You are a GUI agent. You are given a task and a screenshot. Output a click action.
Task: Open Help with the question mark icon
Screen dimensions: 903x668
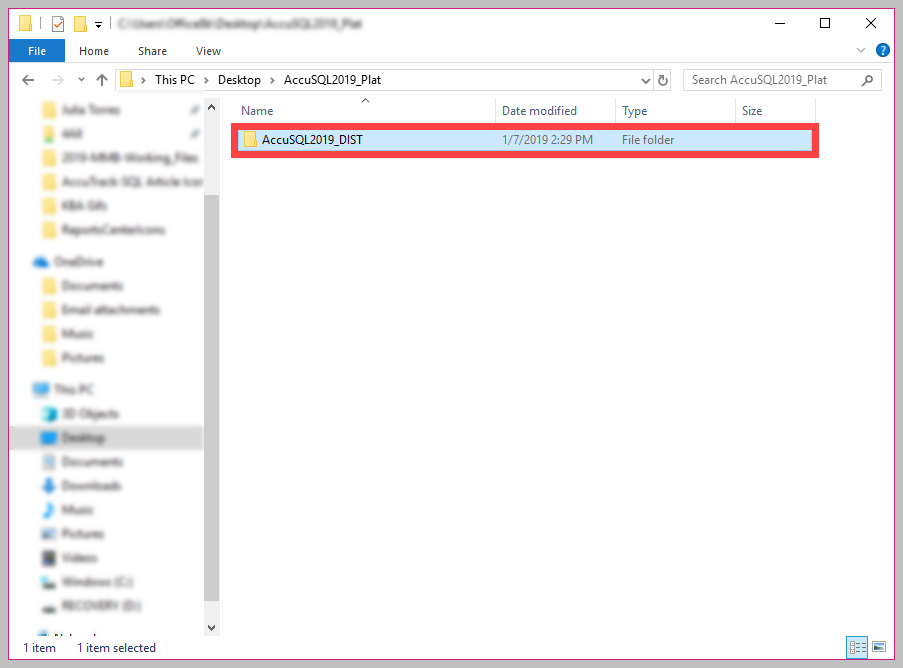(x=882, y=50)
